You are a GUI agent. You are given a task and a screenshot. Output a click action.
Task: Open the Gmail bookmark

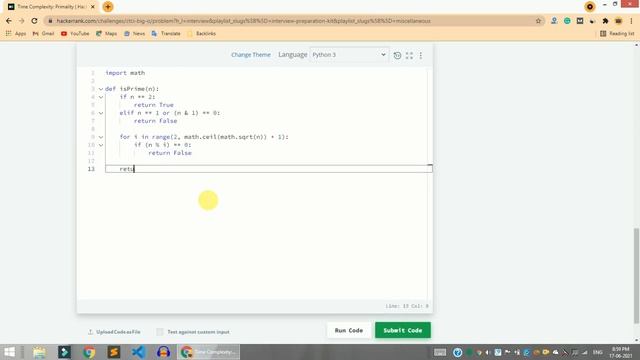pos(43,33)
